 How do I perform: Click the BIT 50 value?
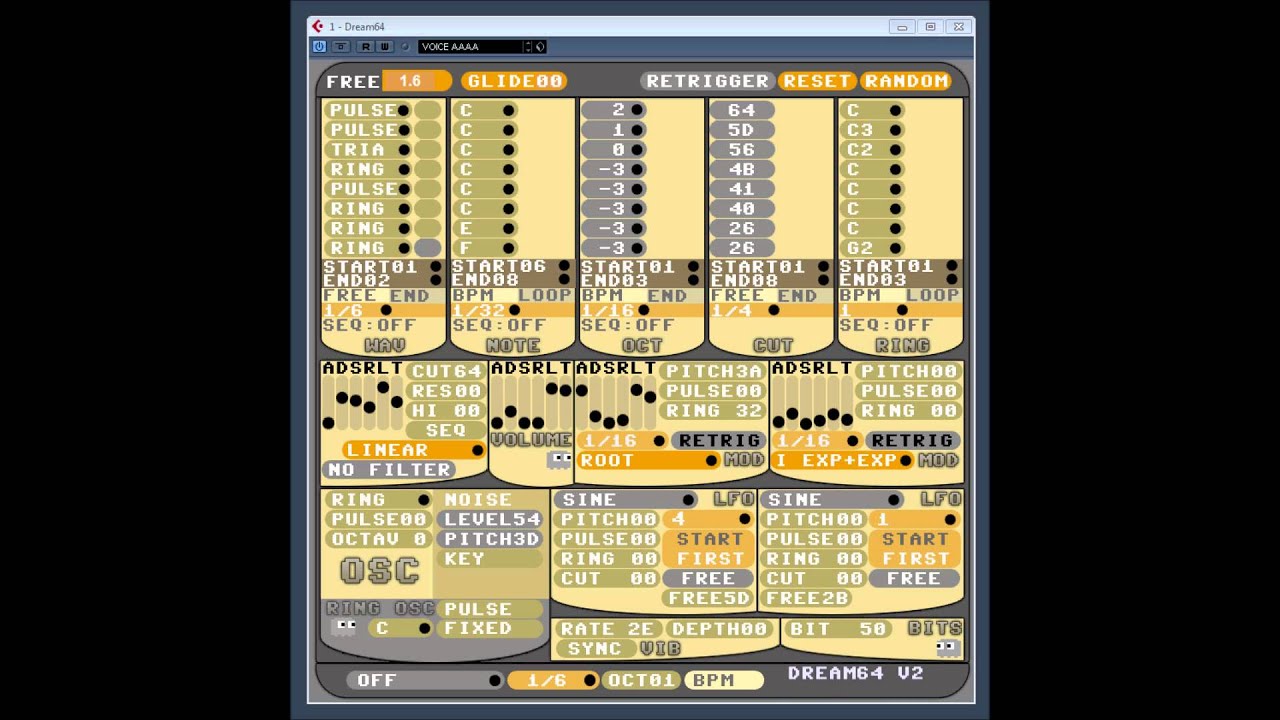click(839, 629)
